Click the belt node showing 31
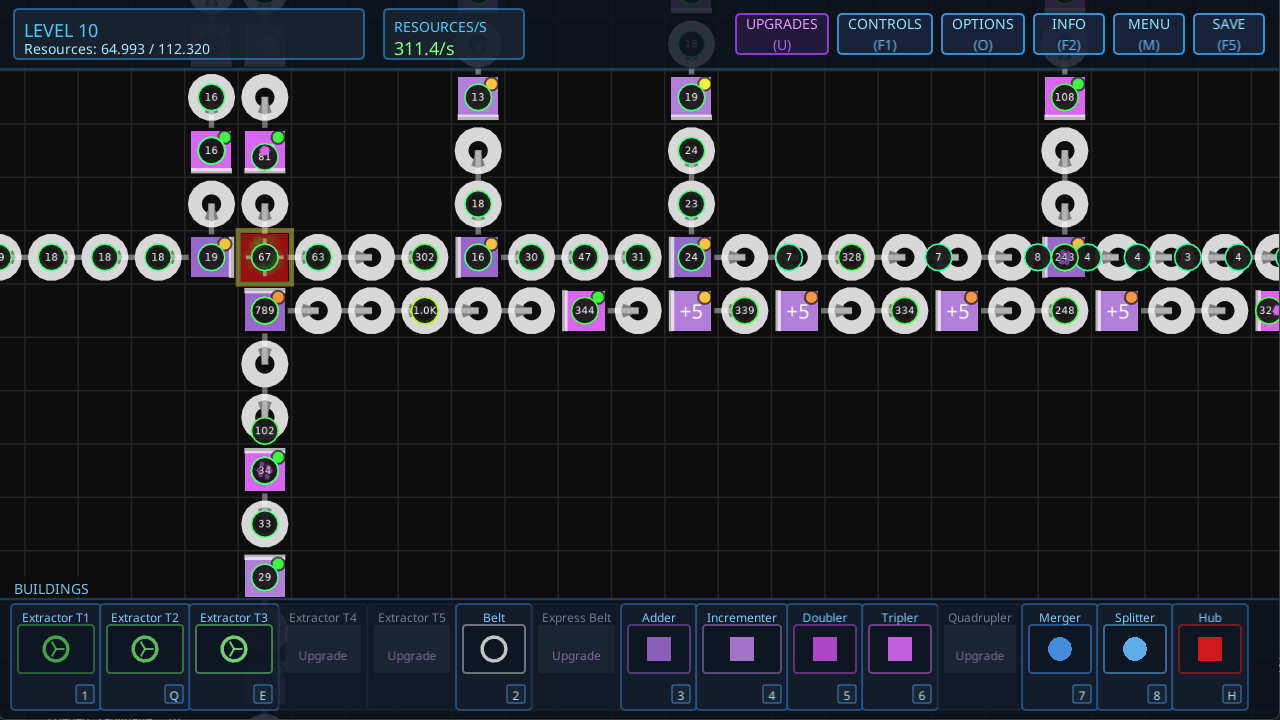 pyautogui.click(x=638, y=257)
